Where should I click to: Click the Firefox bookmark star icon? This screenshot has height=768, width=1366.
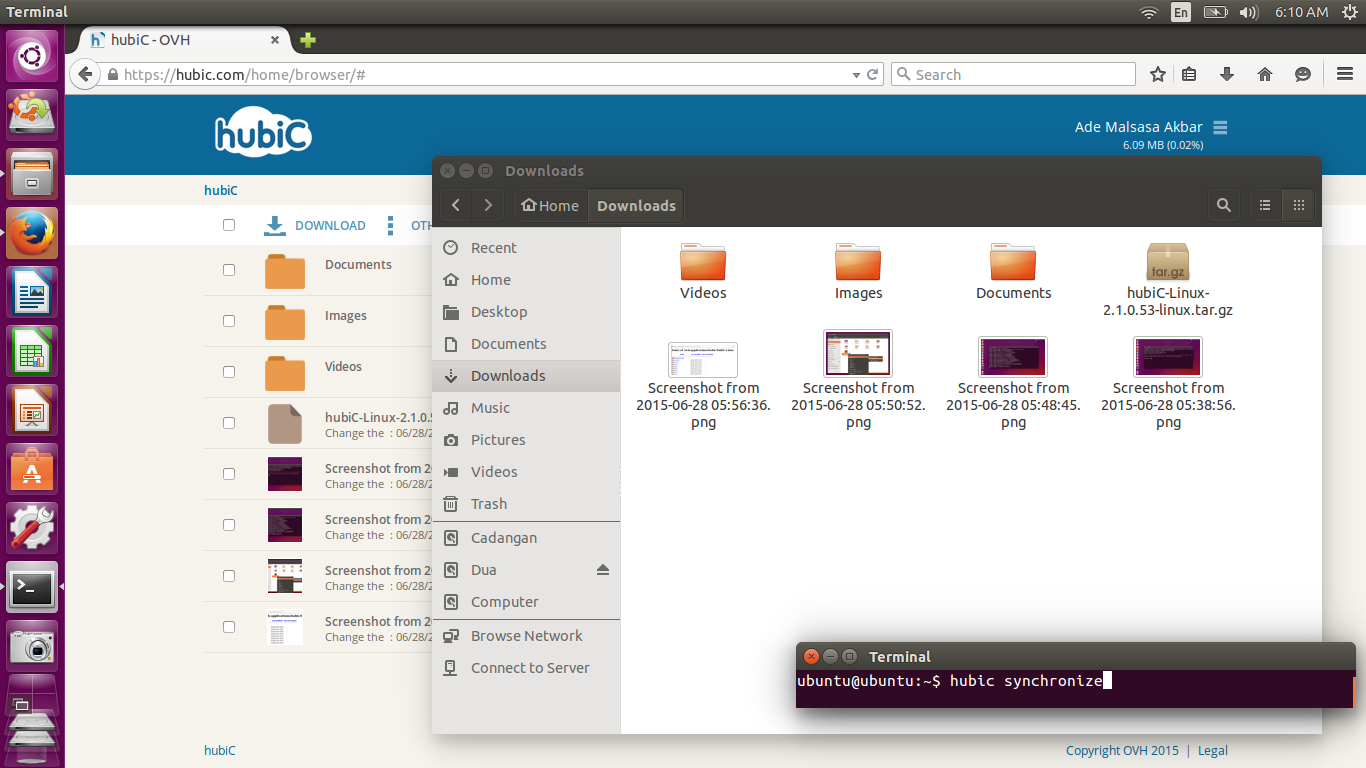coord(1158,75)
